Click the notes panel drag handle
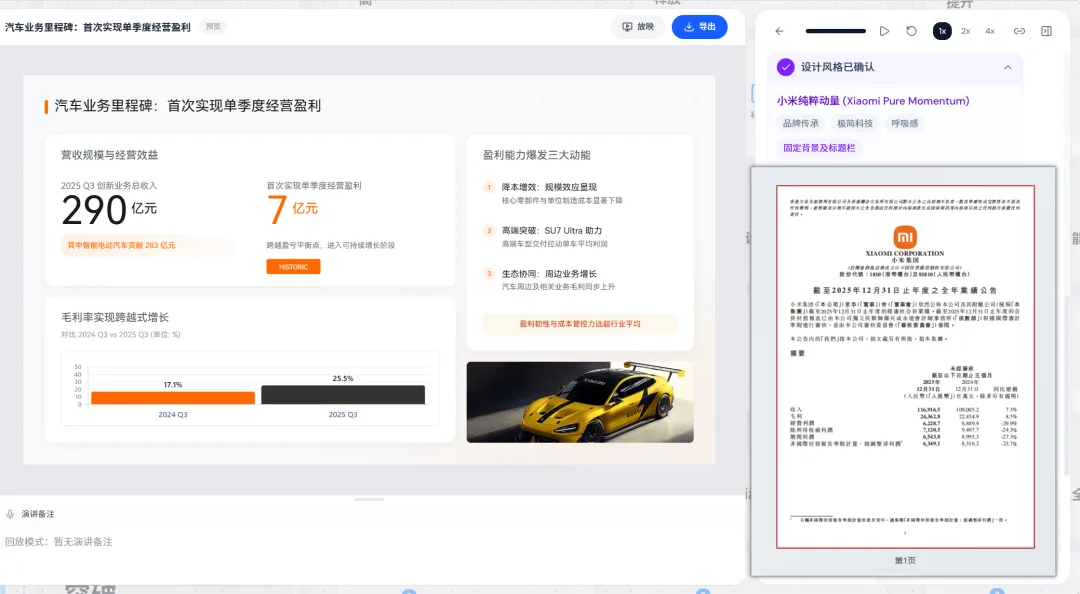The width and height of the screenshot is (1080, 594). point(369,499)
